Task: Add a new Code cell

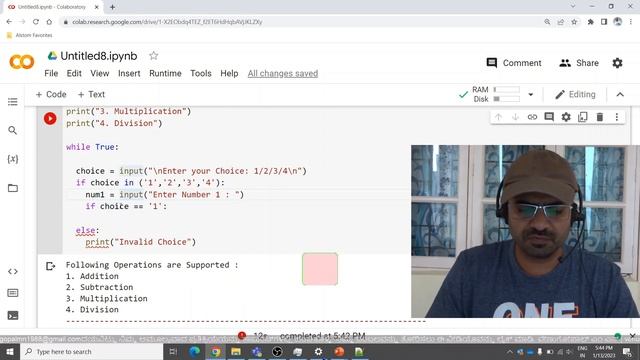Action: pos(51,94)
